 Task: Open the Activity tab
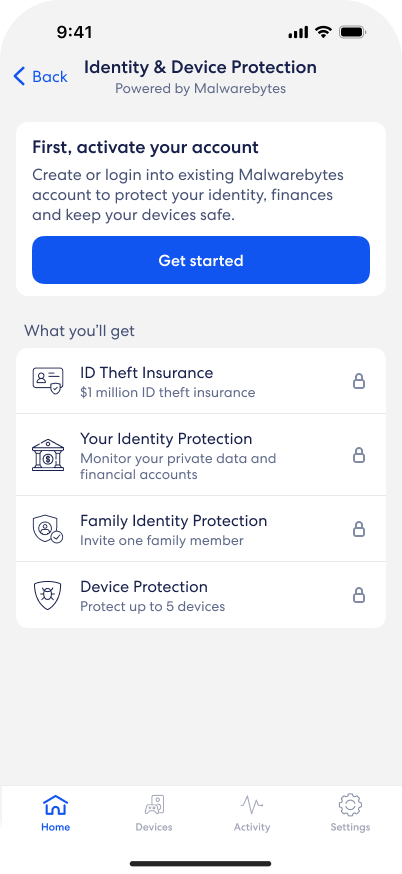pyautogui.click(x=252, y=813)
